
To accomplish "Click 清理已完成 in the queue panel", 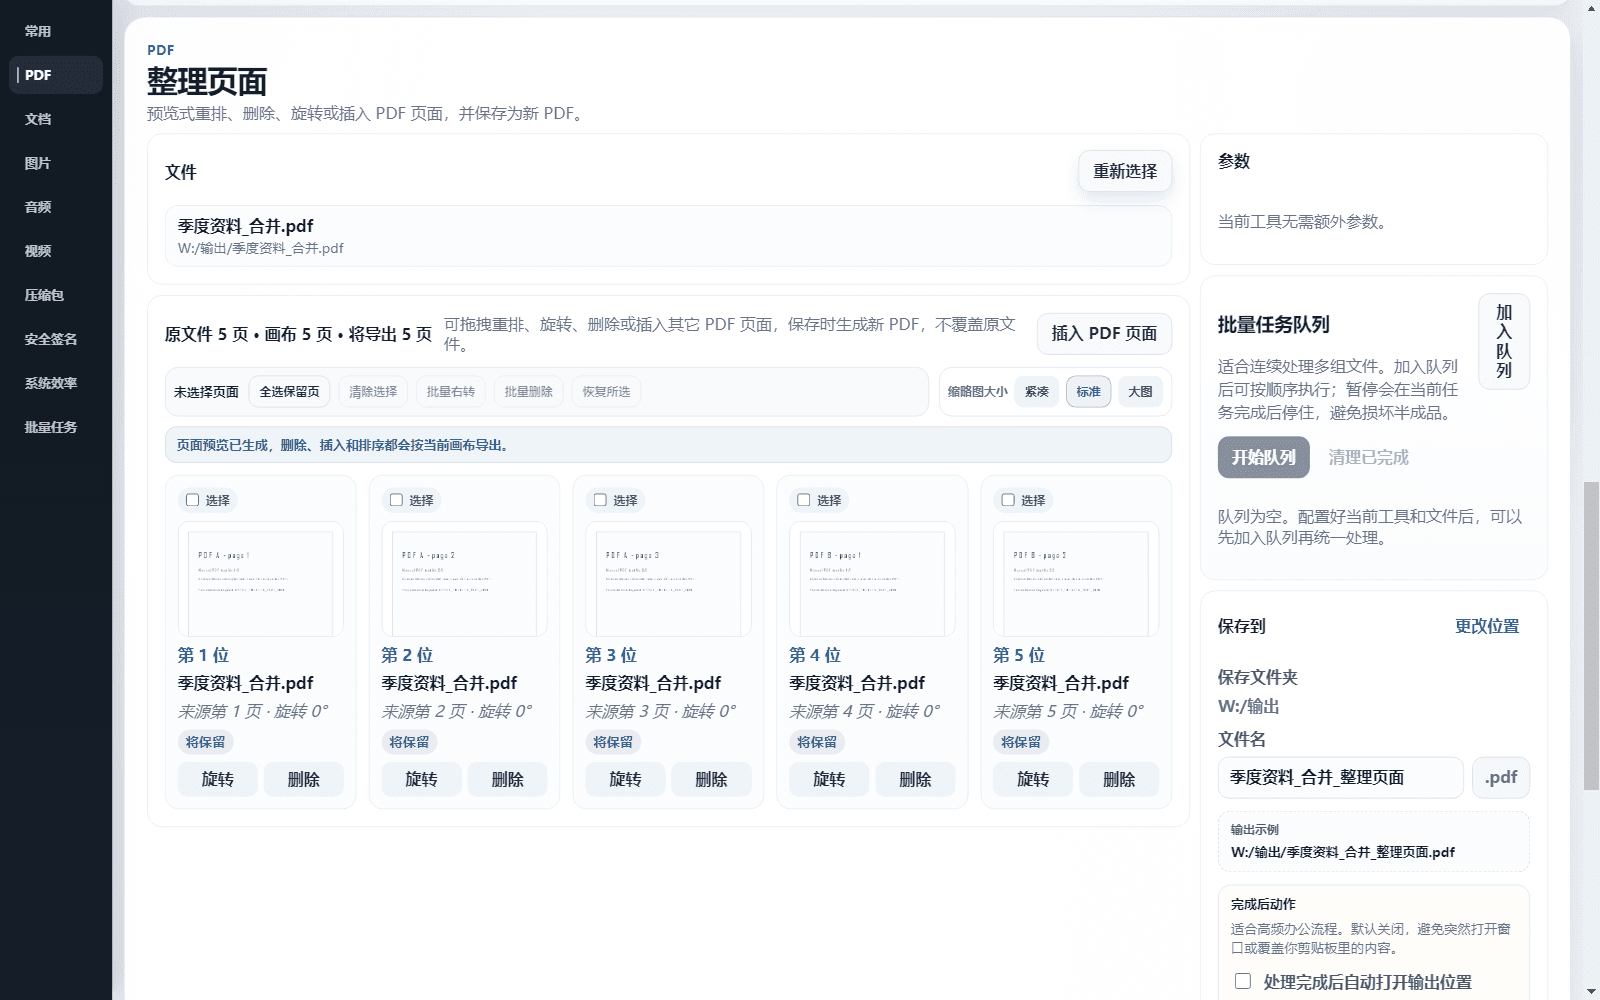I will [1368, 457].
